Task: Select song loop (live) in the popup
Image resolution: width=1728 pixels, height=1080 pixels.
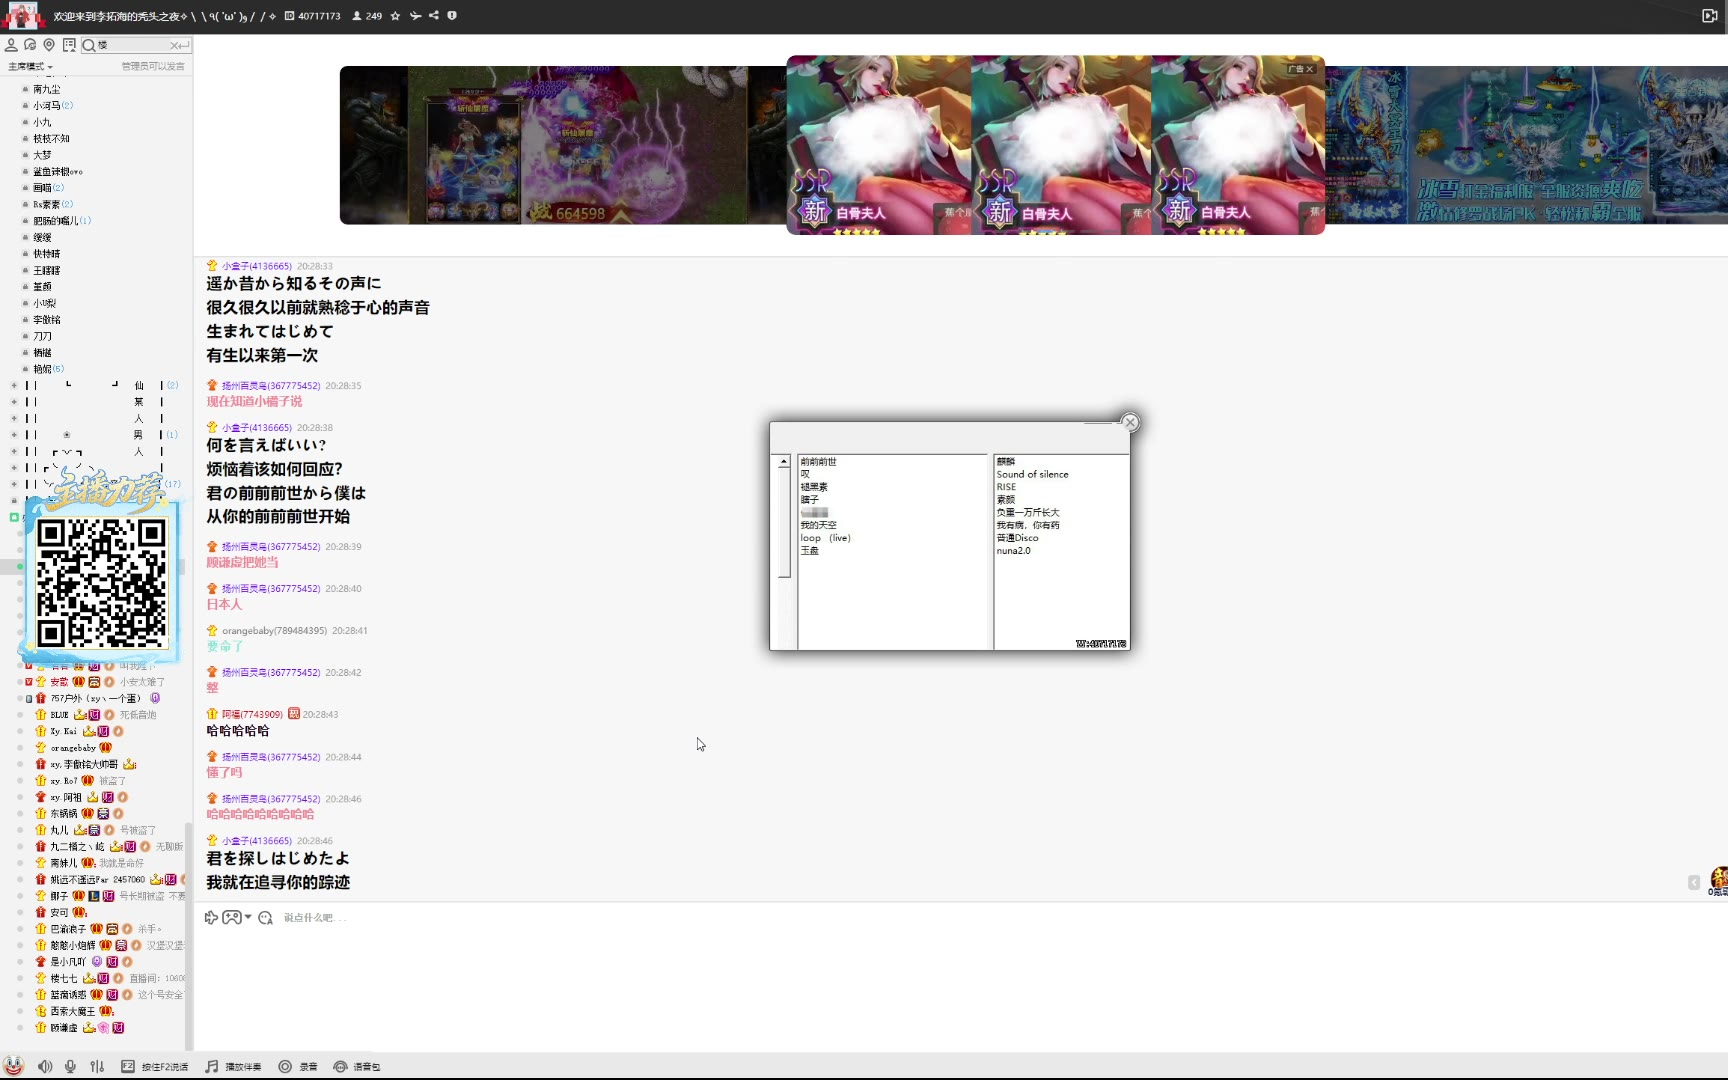Action: click(825, 538)
